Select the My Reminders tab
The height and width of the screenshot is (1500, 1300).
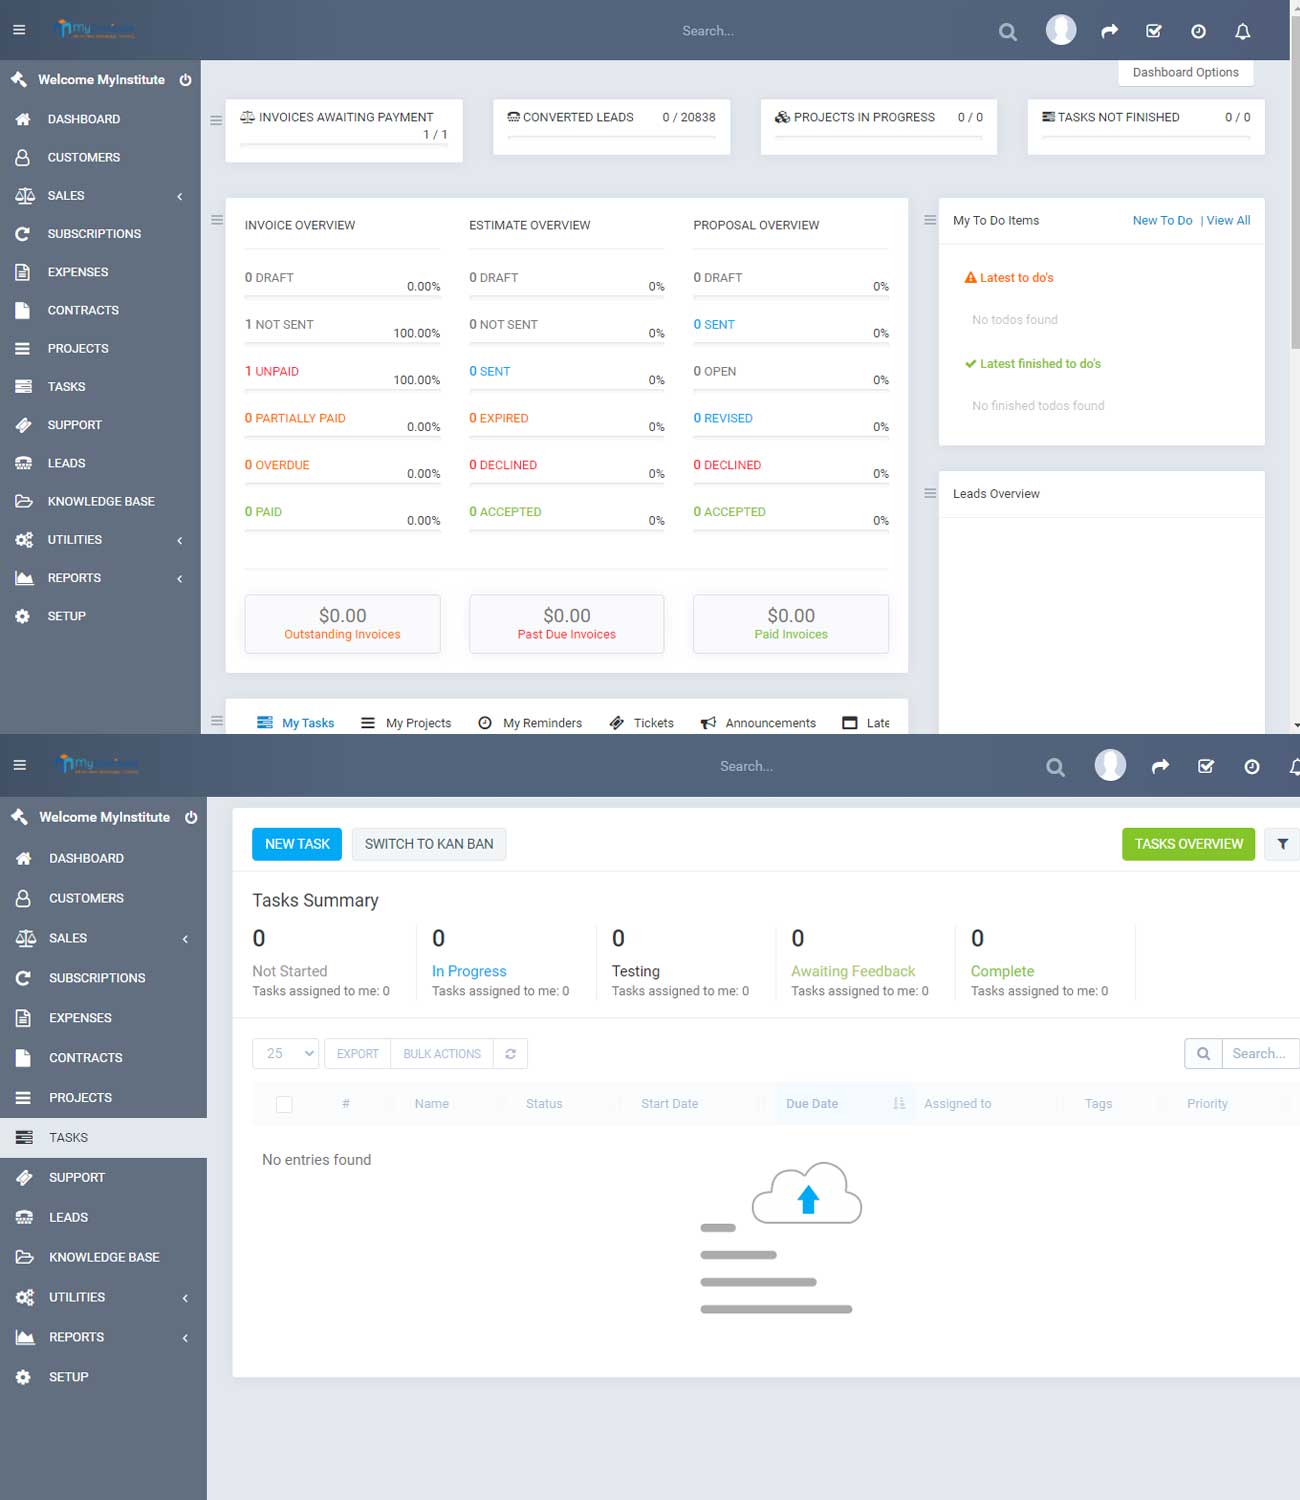[x=530, y=723]
